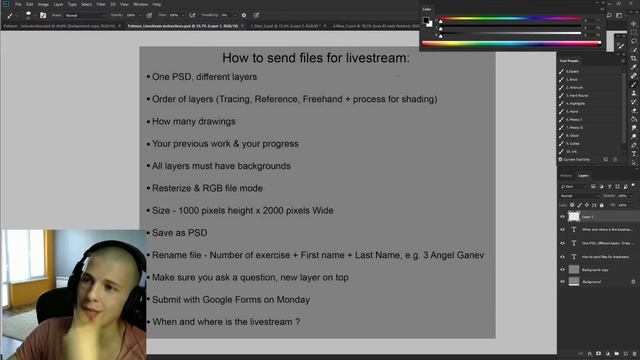
Task: Hide 'When and where is the livestream' layer
Action: pos(562,229)
